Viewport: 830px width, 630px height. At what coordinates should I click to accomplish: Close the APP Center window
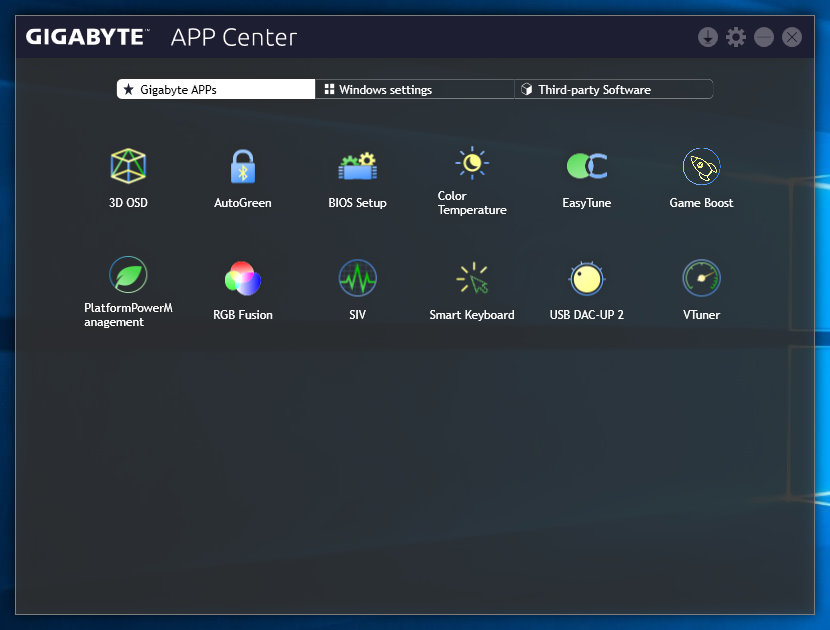click(792, 37)
